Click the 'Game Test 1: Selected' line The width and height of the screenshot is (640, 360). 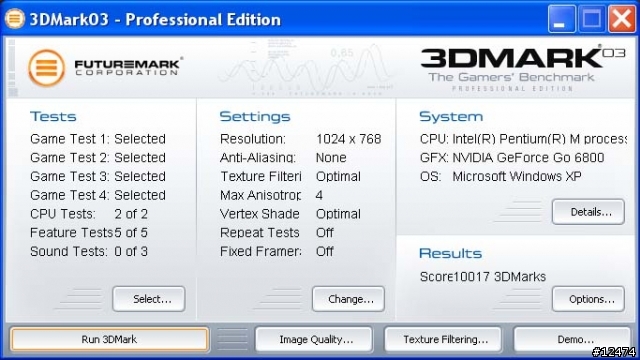[x=98, y=139]
